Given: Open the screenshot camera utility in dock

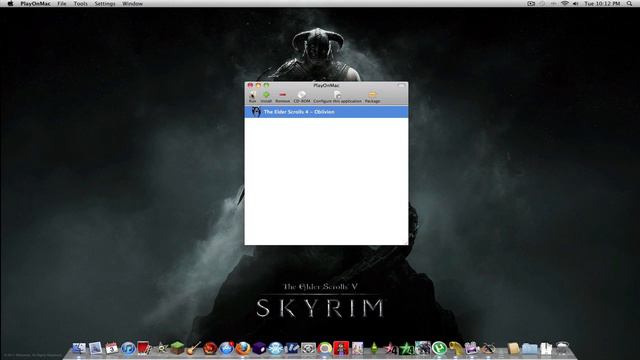Looking at the screenshot, I should pyautogui.click(x=308, y=348).
